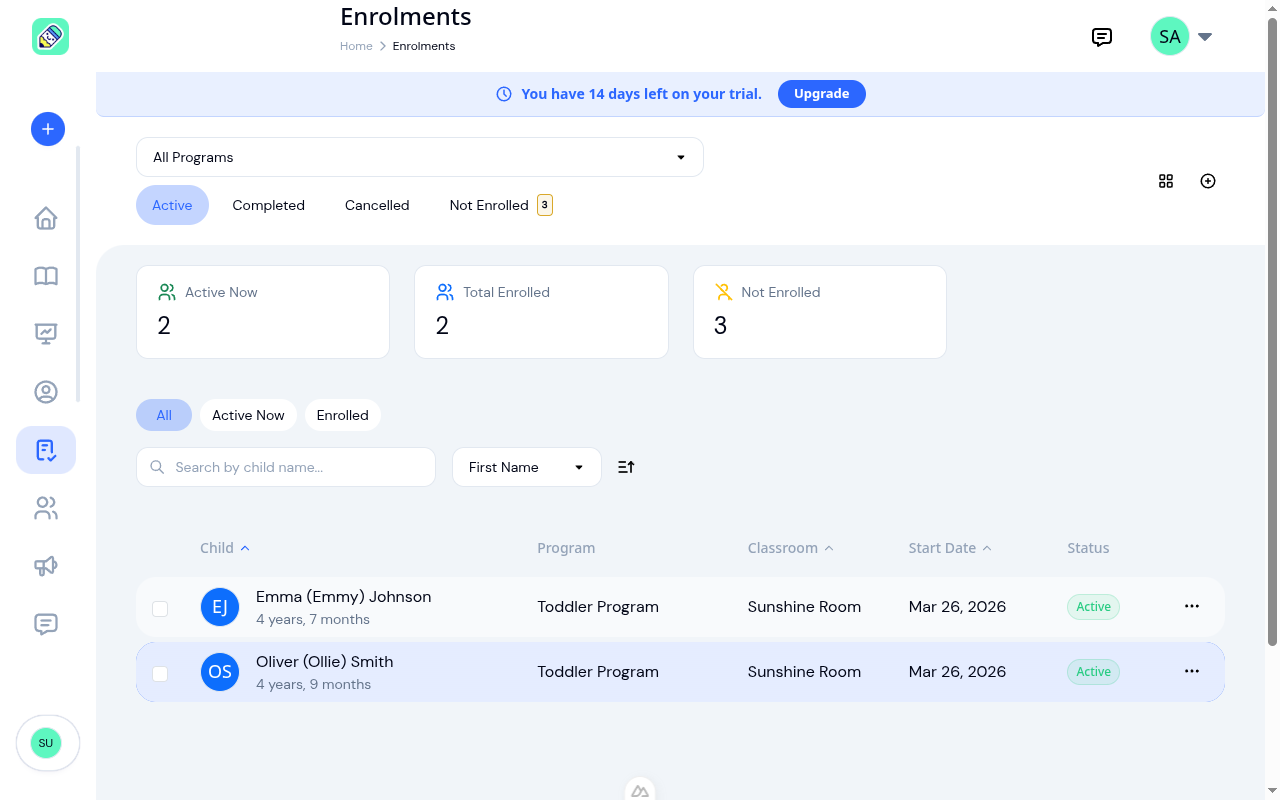Click the Upgrade button
Image resolution: width=1280 pixels, height=800 pixels.
822,94
